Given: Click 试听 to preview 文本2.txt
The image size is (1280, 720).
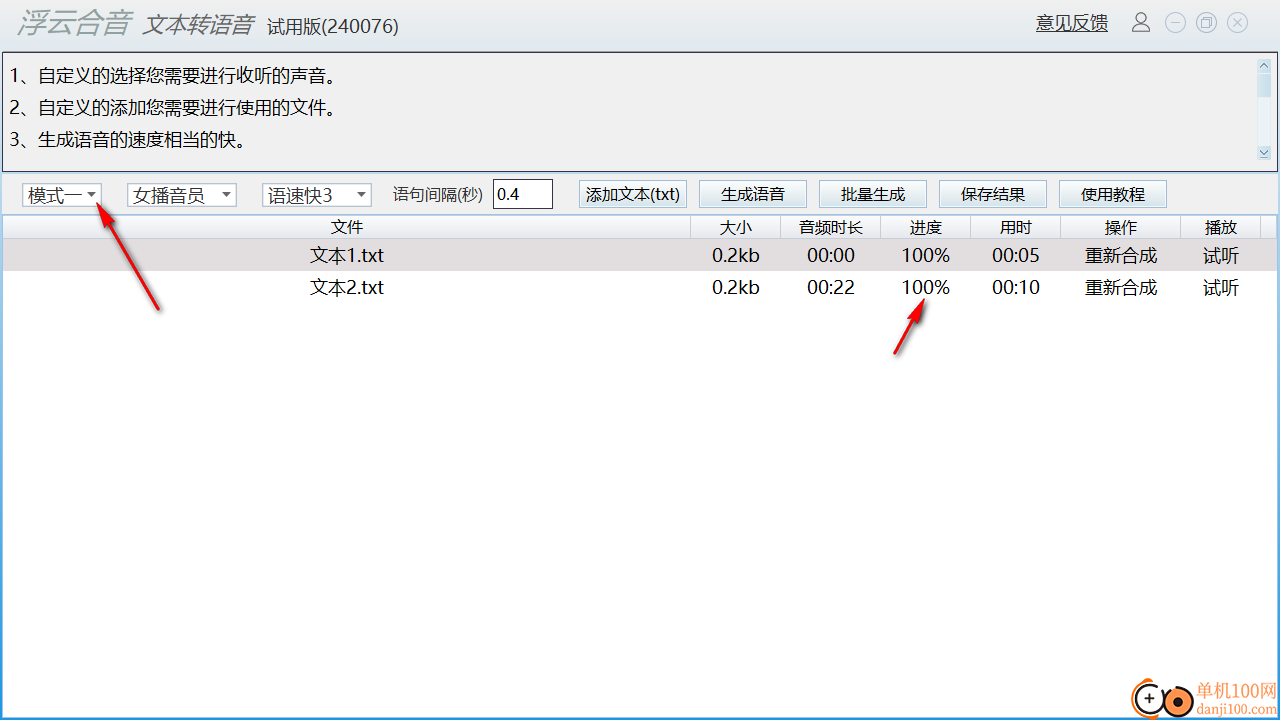Looking at the screenshot, I should pos(1221,288).
